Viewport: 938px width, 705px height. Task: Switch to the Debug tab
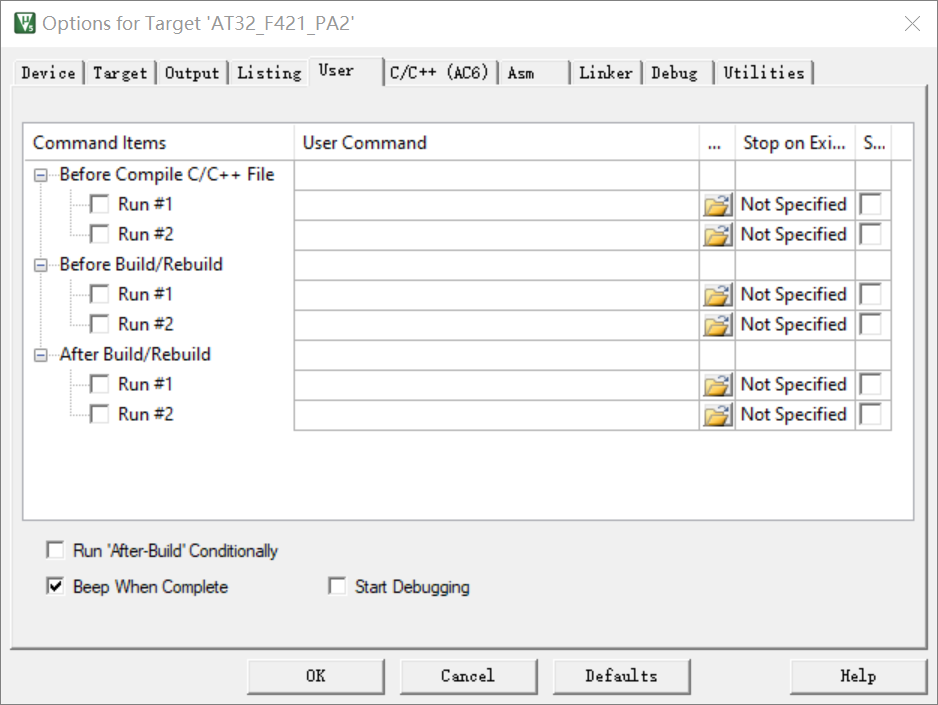click(x=678, y=73)
